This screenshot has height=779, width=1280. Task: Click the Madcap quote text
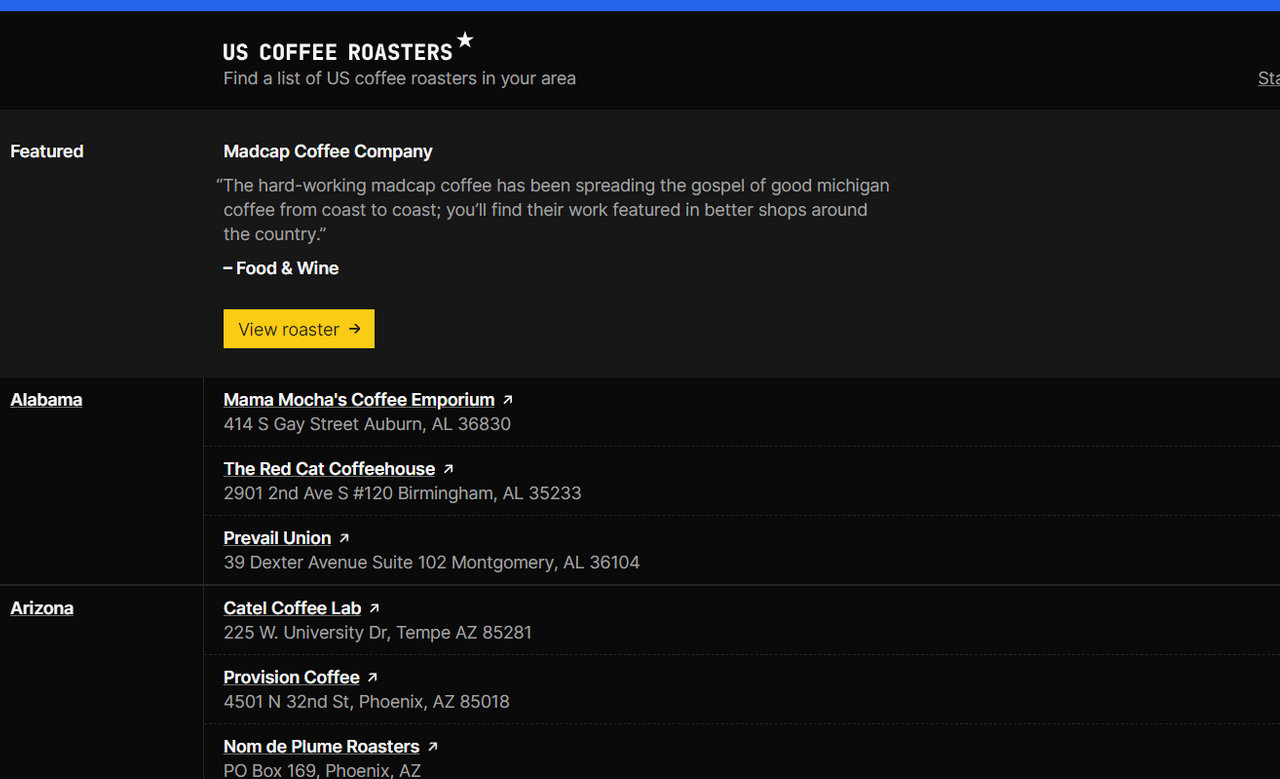[553, 210]
